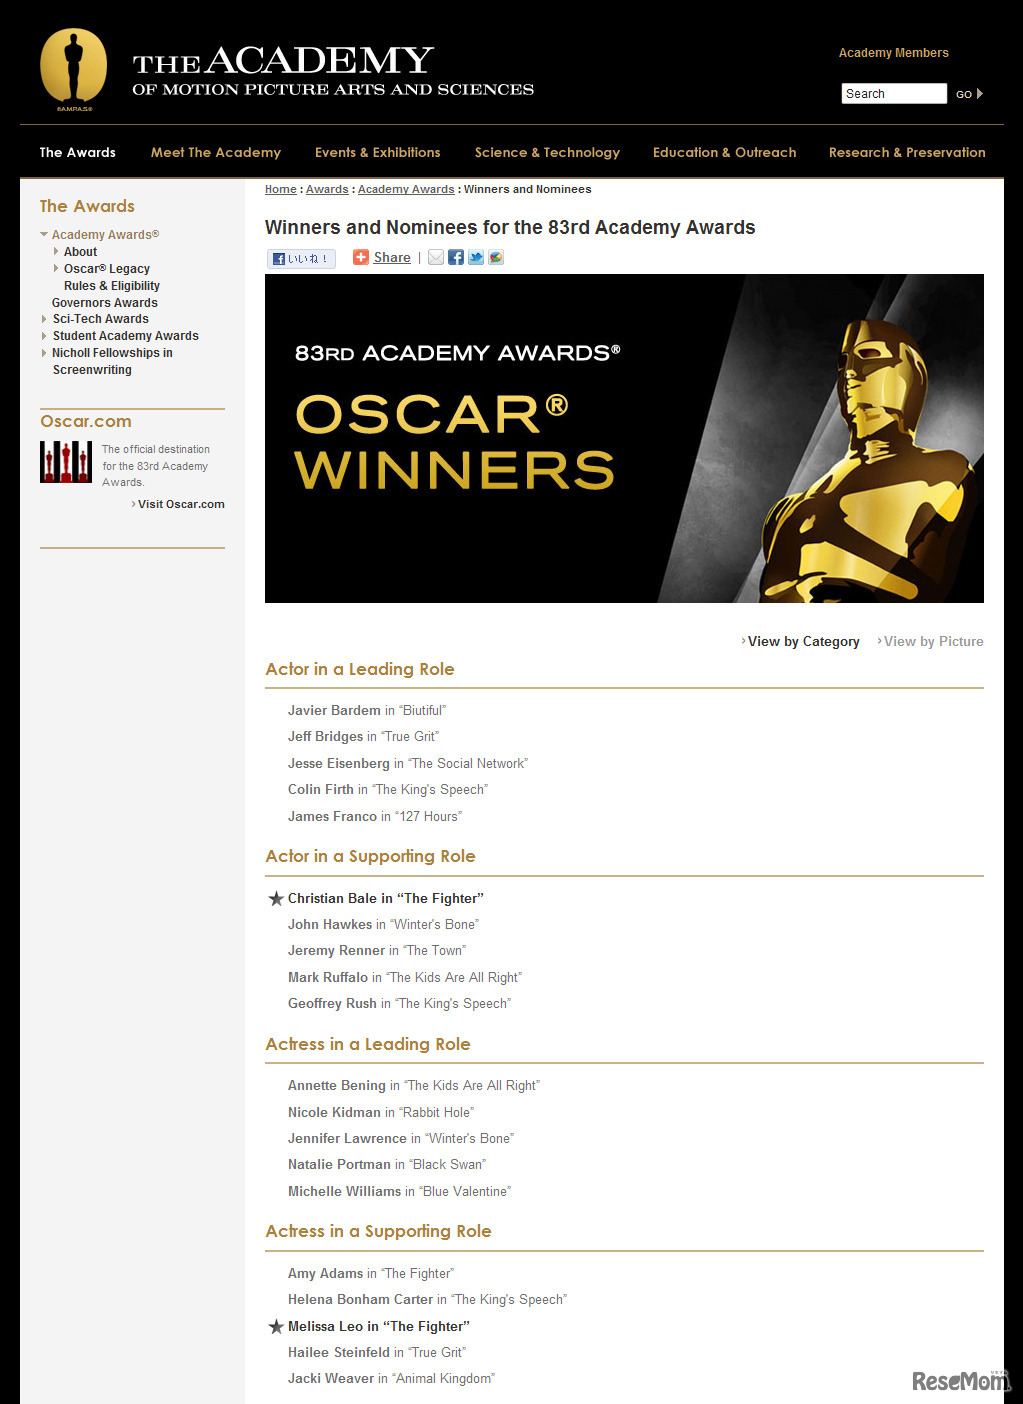Click the Oscar.com sidebar heading
Screen dimensions: 1023x1404
click(x=86, y=421)
